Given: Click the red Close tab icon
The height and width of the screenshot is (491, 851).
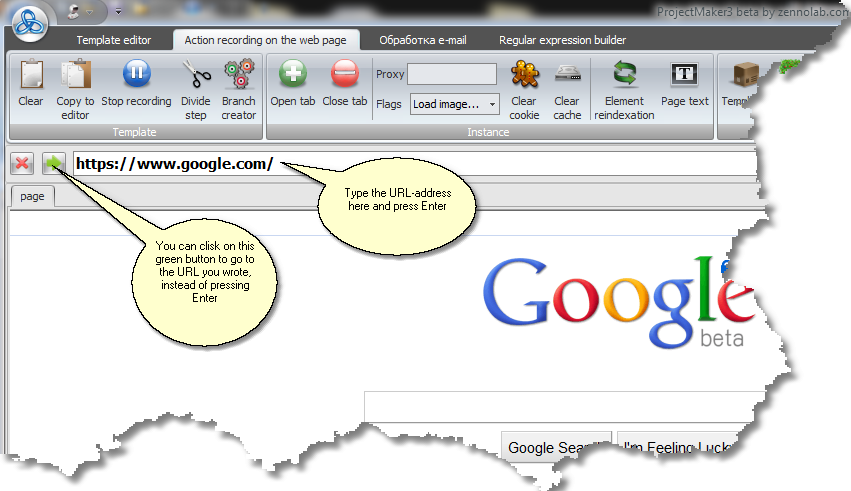Looking at the screenshot, I should click(345, 77).
